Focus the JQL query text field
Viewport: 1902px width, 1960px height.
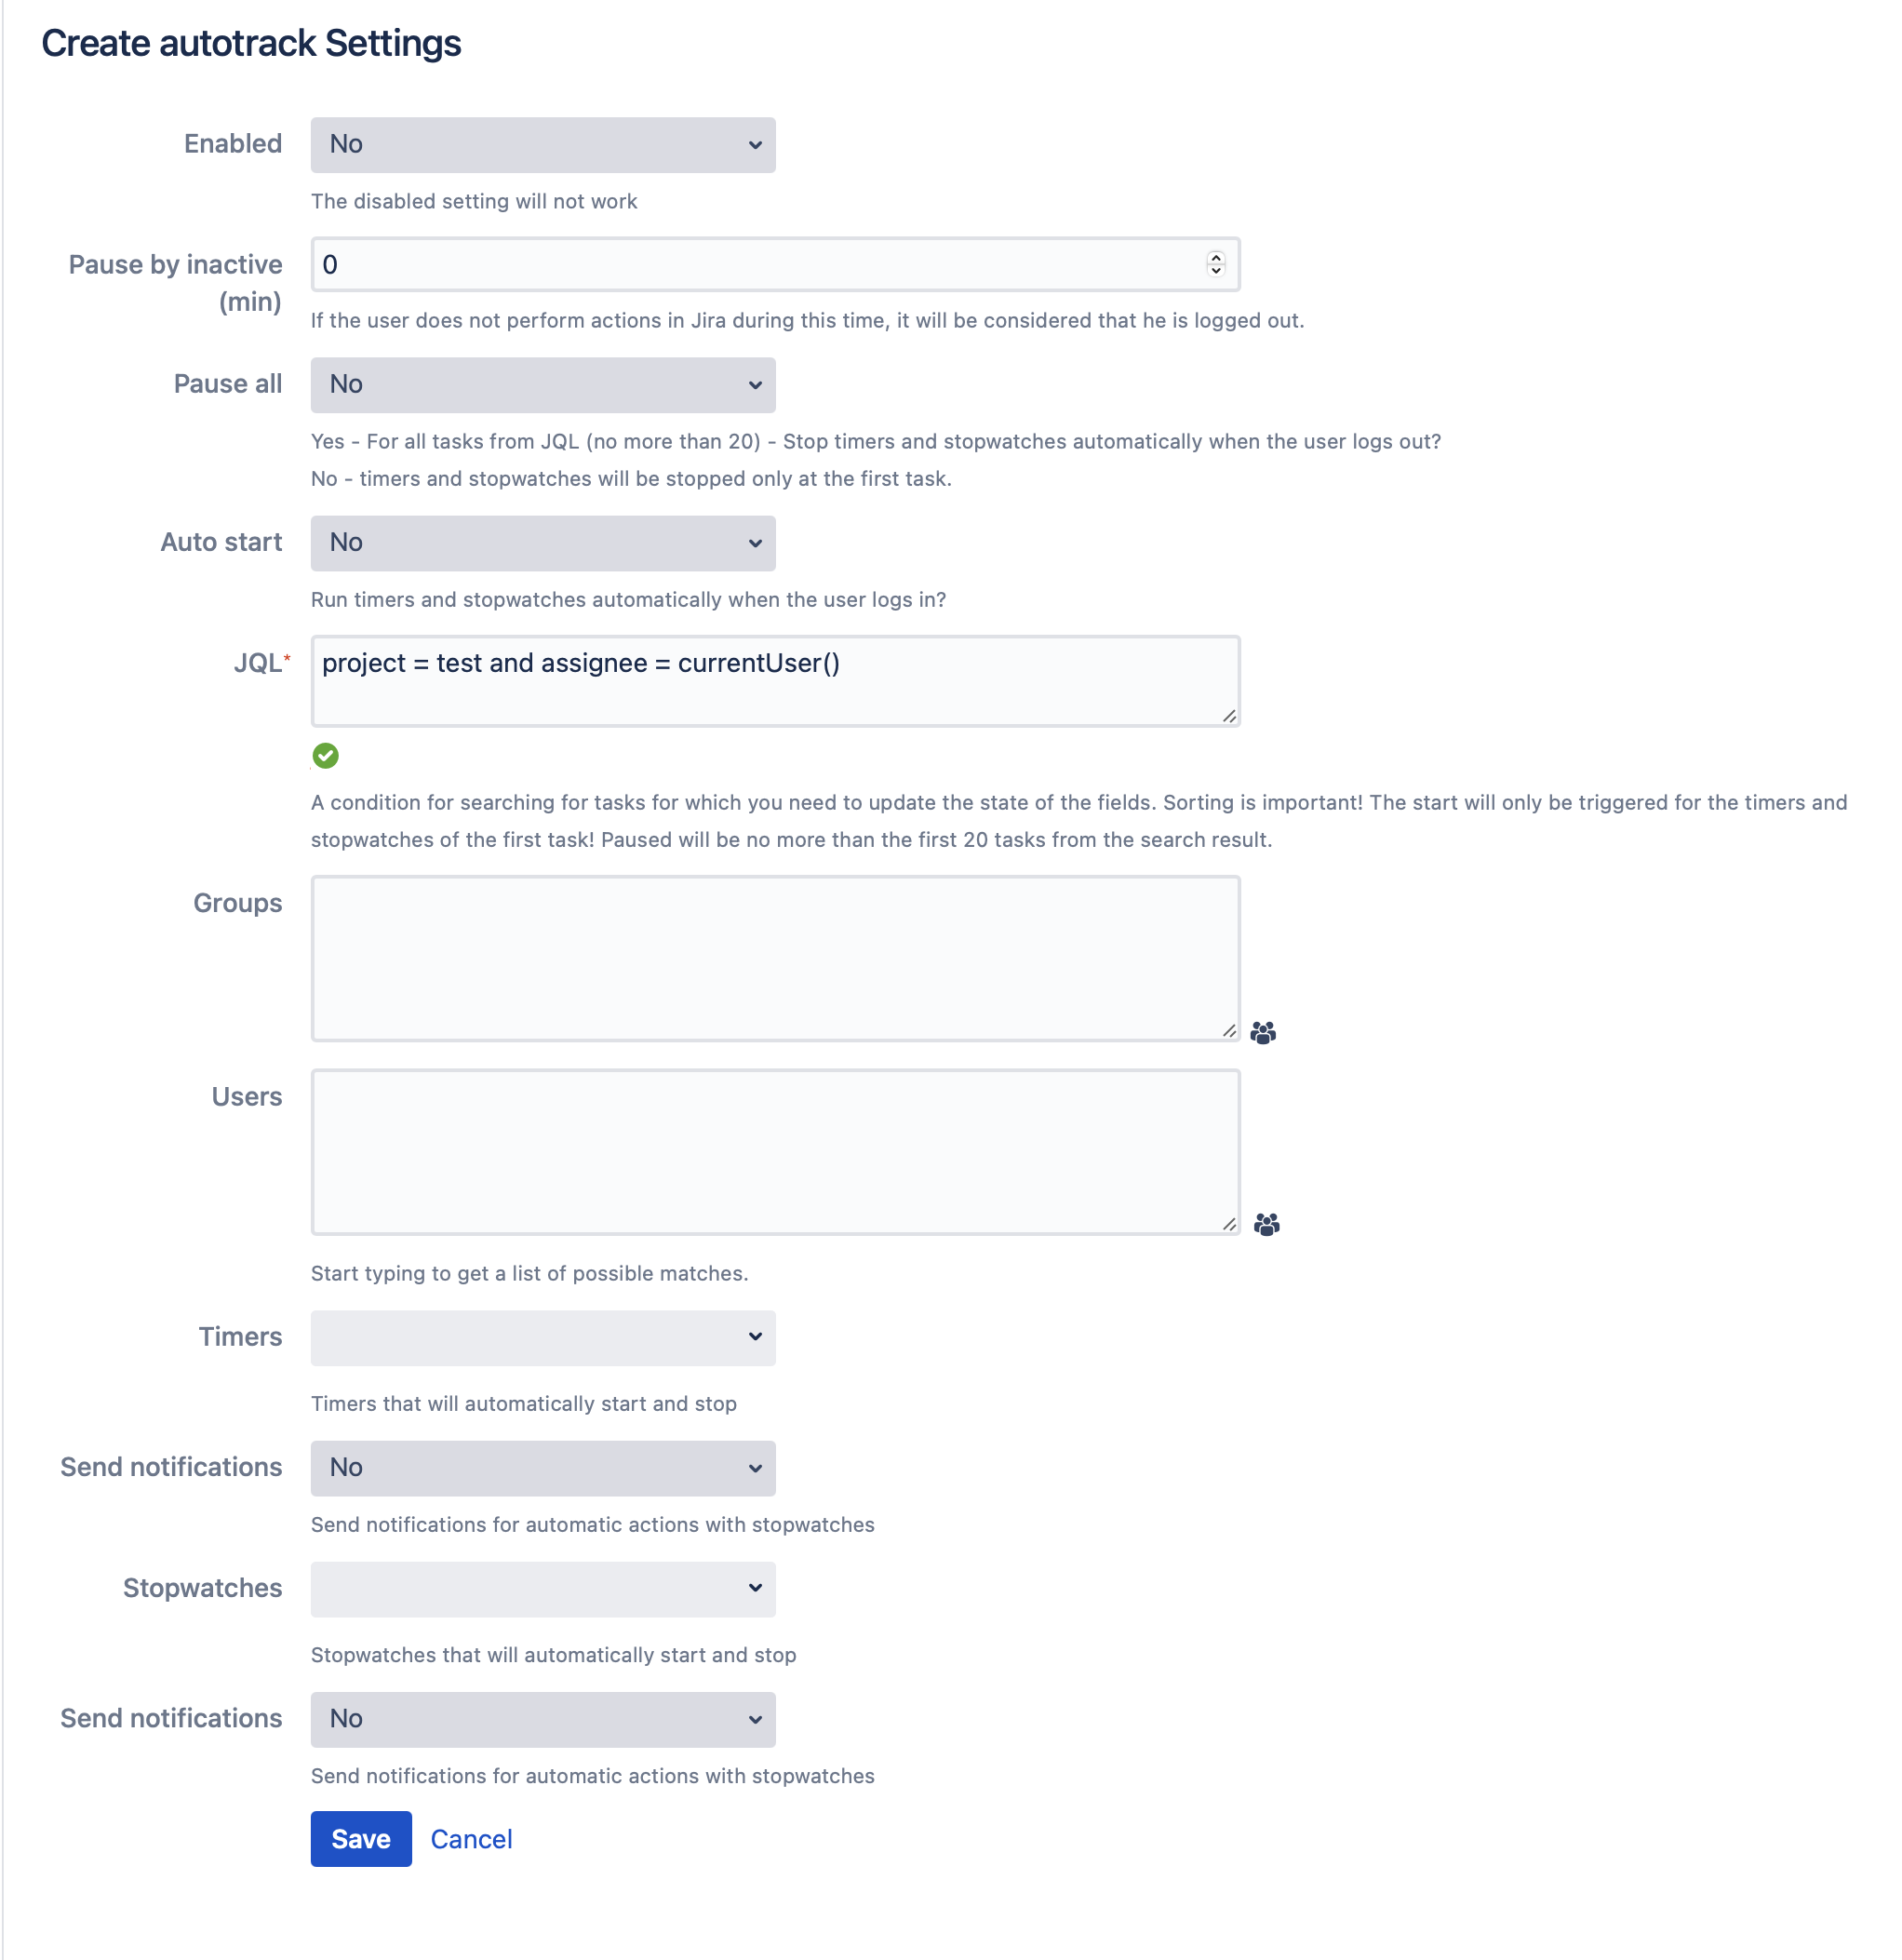click(x=776, y=681)
